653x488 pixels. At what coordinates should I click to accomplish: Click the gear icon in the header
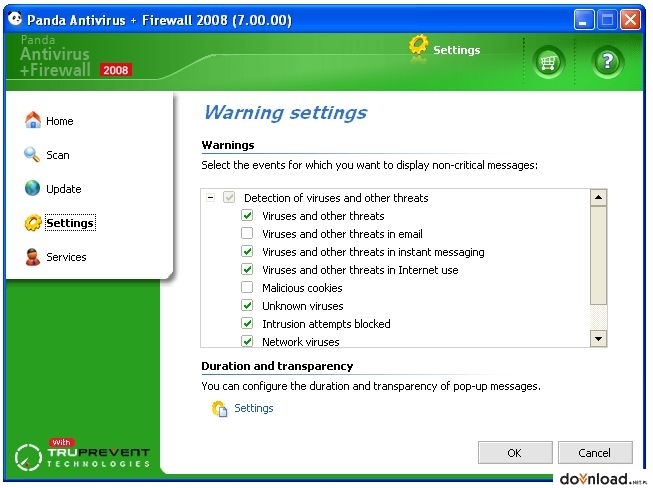[x=419, y=46]
